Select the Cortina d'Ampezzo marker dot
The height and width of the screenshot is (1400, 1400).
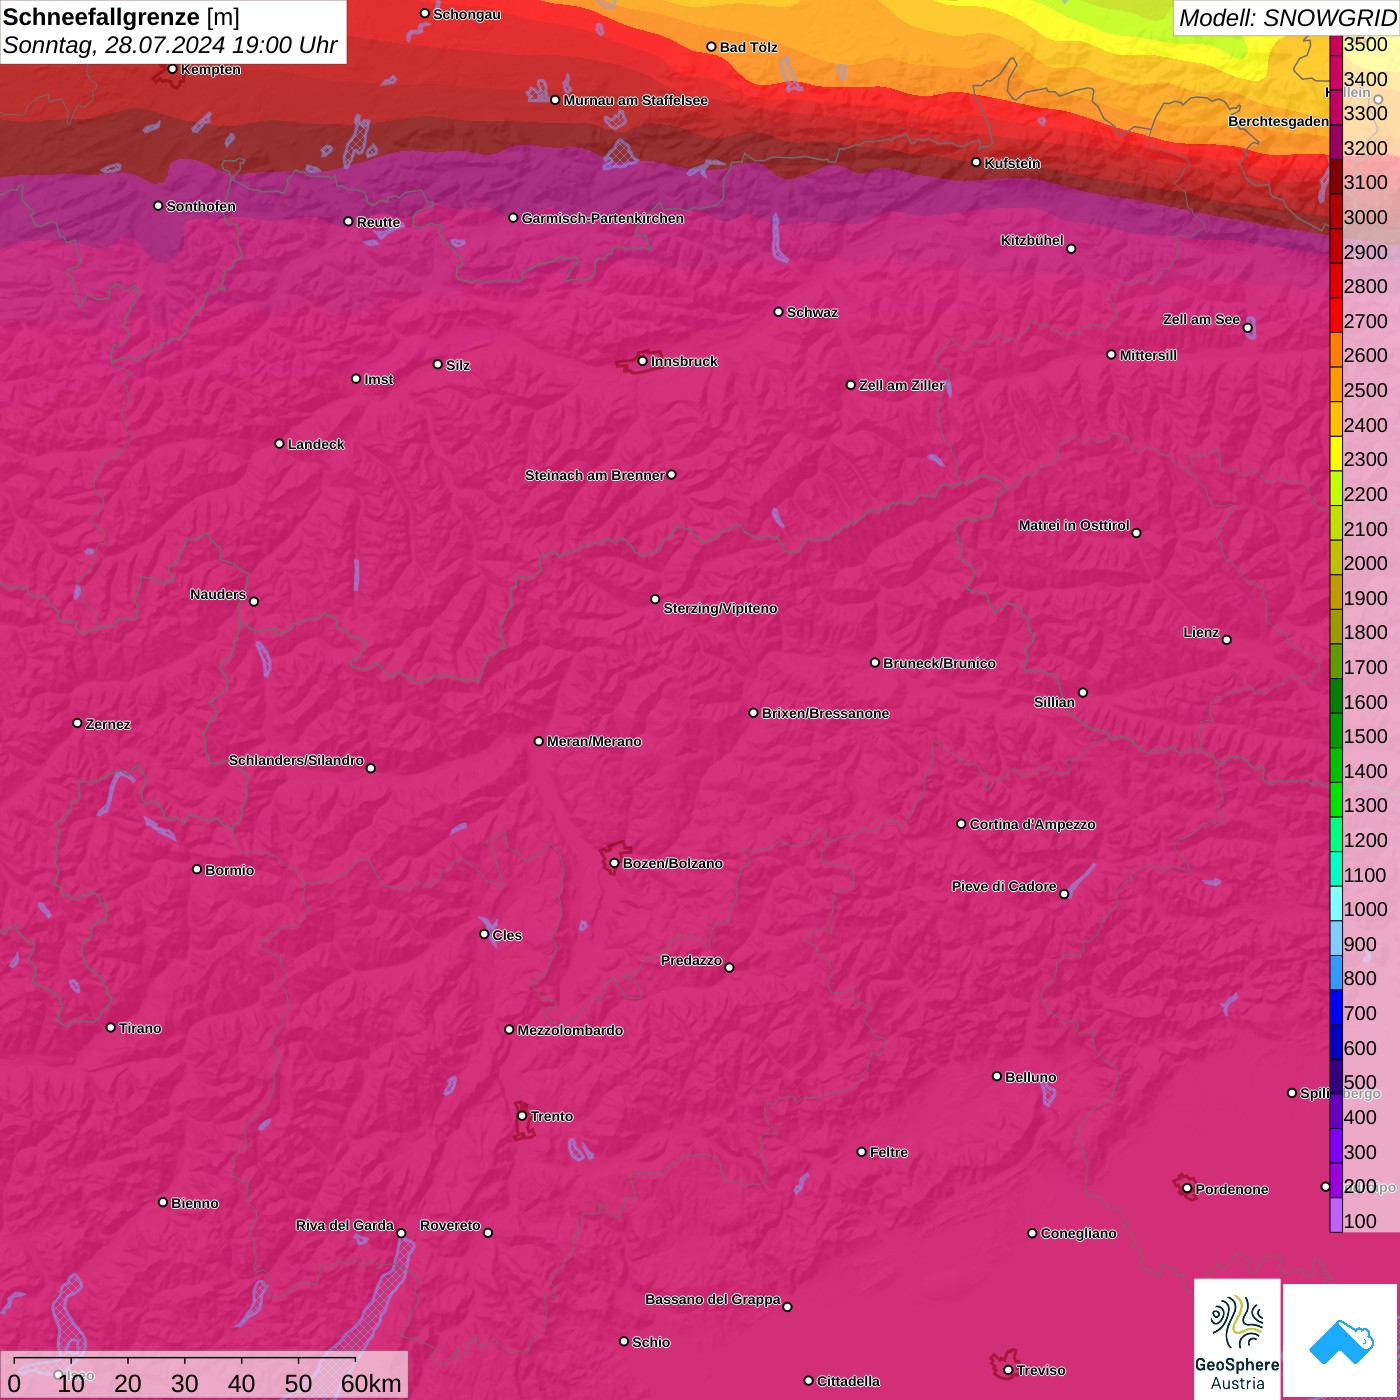coord(961,824)
